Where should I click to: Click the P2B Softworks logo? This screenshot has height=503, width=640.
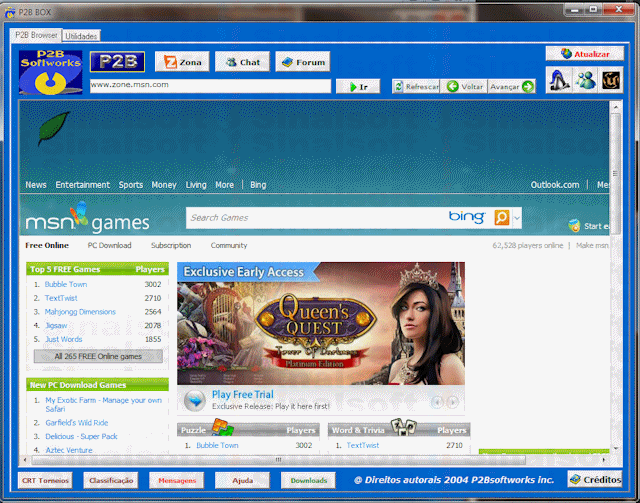tap(51, 72)
